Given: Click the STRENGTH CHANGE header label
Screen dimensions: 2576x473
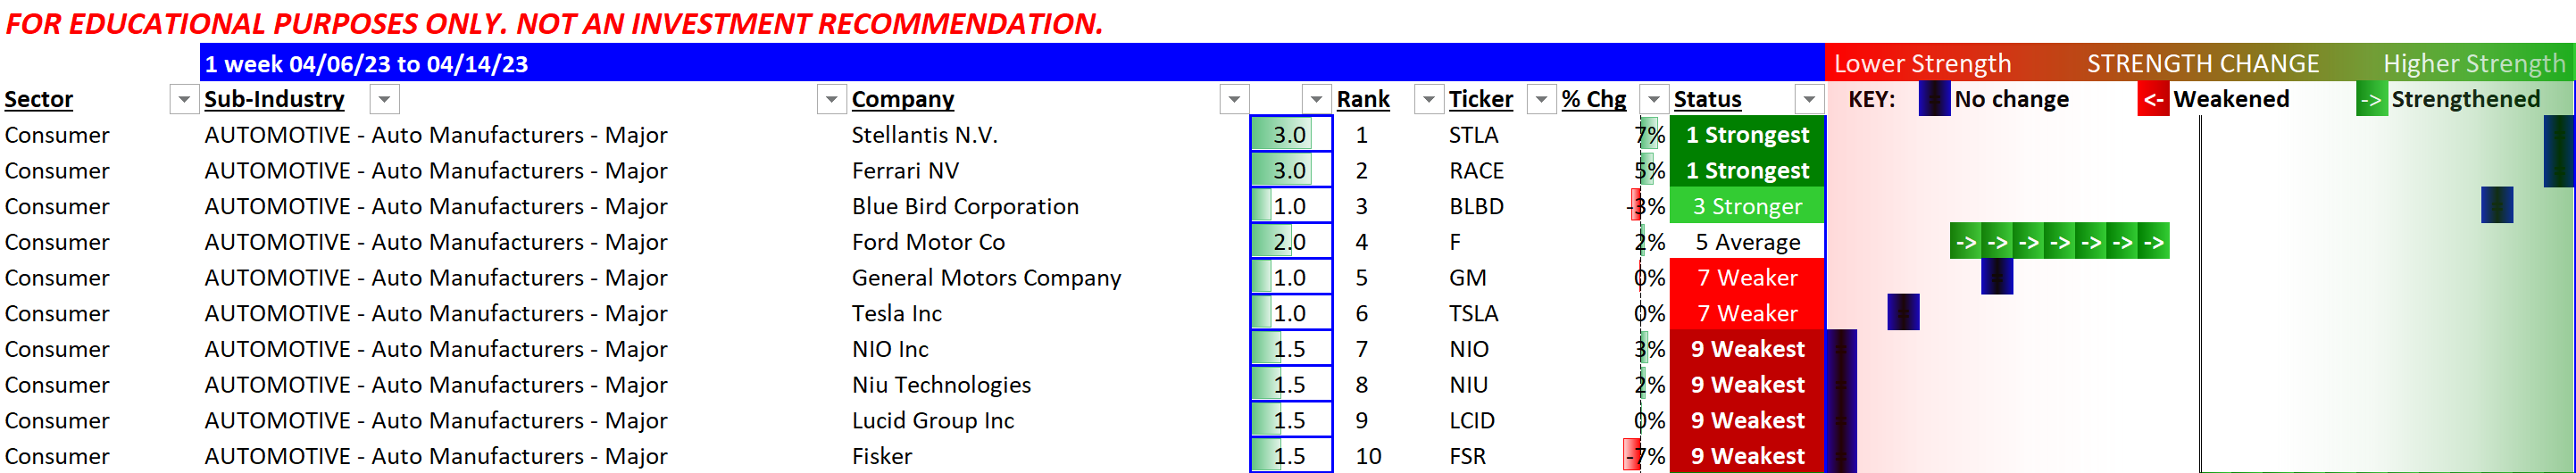Looking at the screenshot, I should pyautogui.click(x=2202, y=64).
